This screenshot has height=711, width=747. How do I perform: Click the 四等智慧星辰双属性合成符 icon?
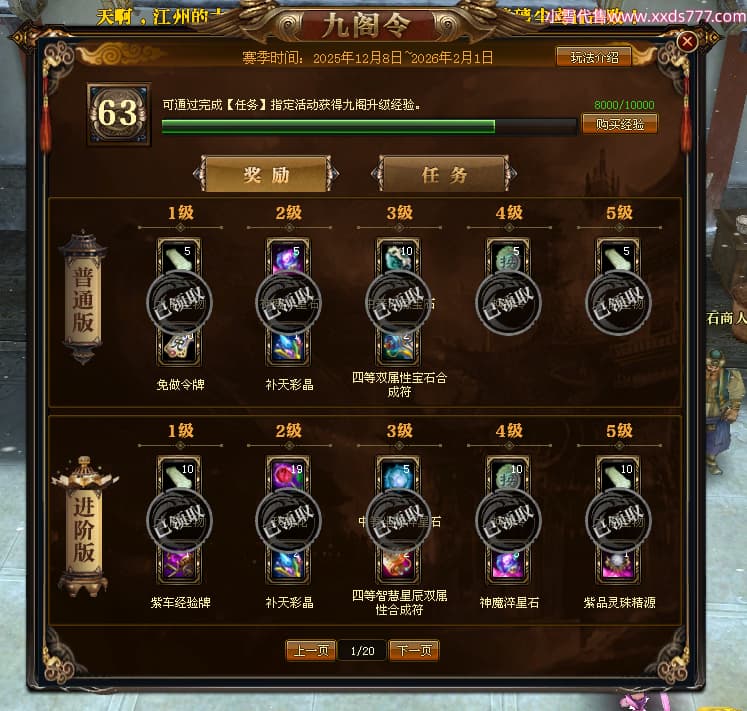click(x=398, y=565)
